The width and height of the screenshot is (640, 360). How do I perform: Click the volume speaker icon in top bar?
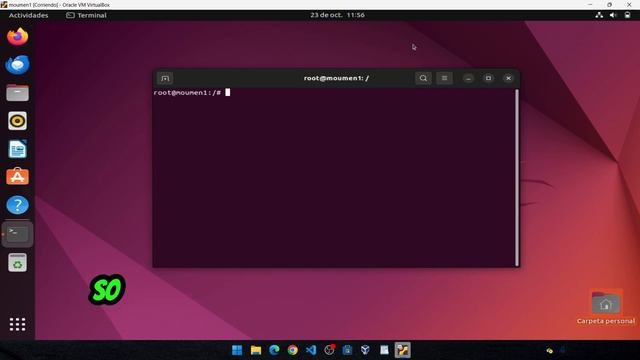click(x=613, y=15)
